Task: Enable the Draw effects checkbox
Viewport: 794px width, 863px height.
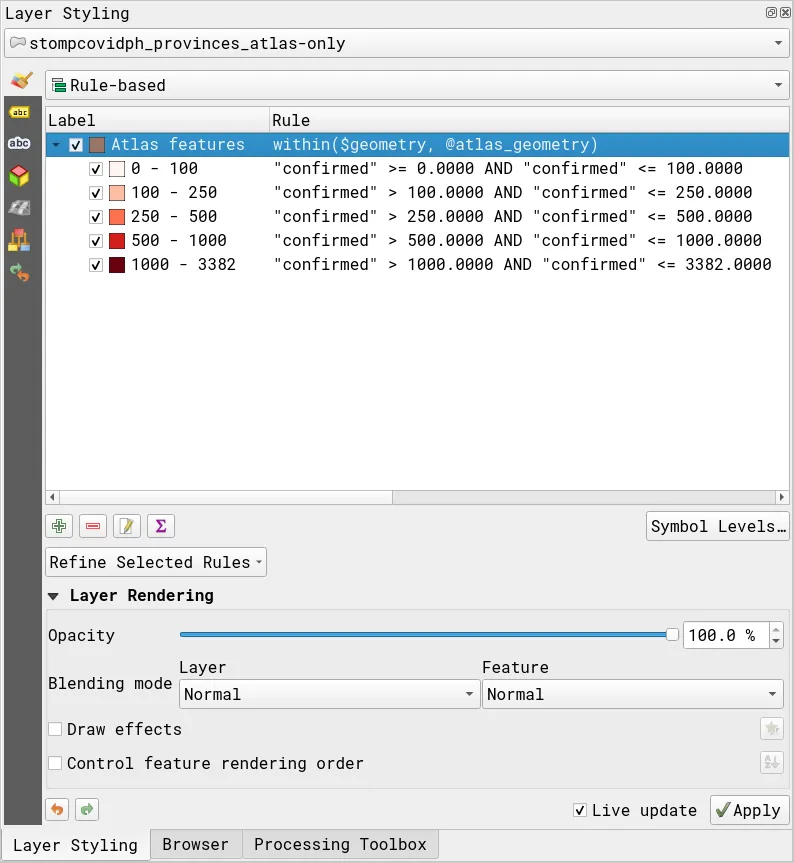Action: click(x=56, y=729)
